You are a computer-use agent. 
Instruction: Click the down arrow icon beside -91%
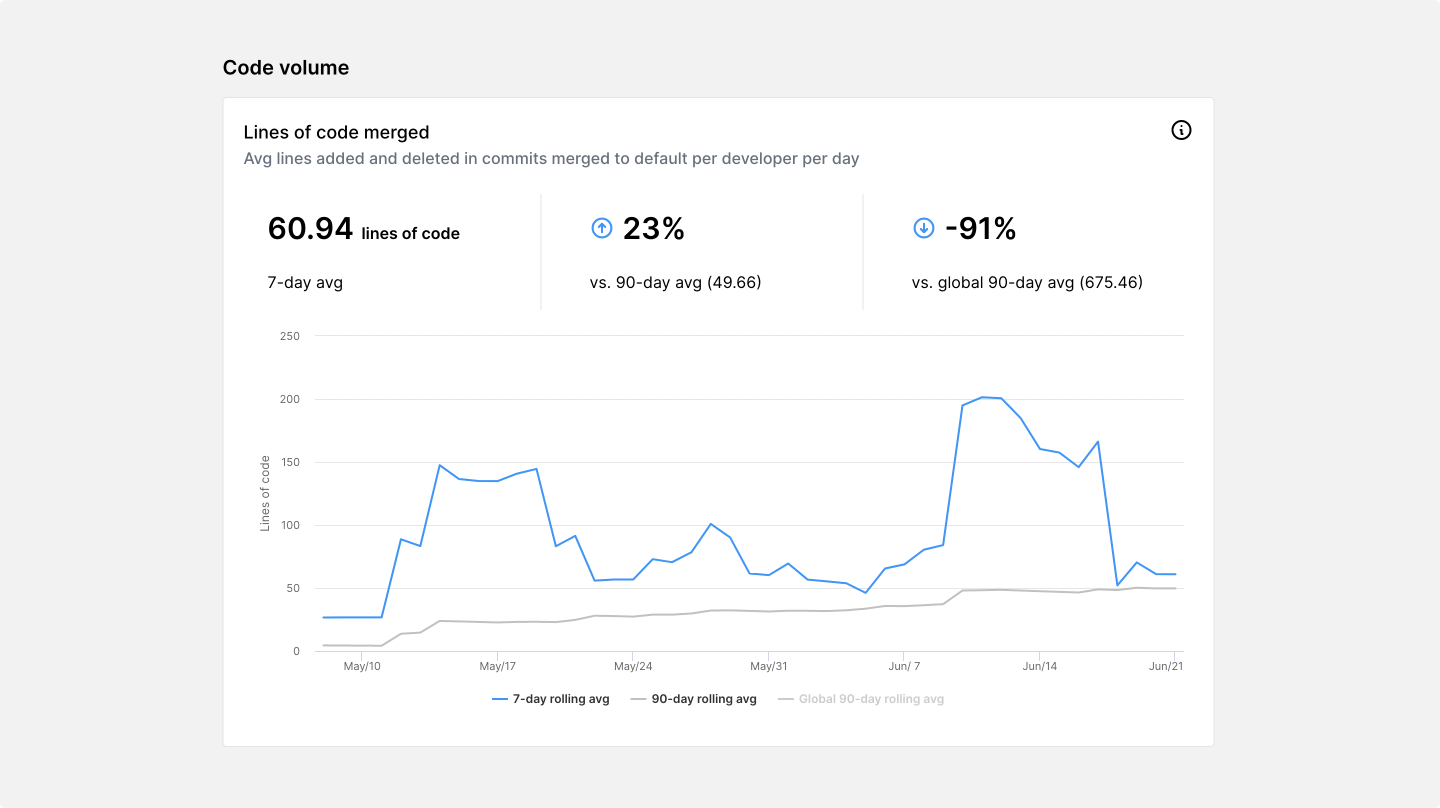(923, 229)
